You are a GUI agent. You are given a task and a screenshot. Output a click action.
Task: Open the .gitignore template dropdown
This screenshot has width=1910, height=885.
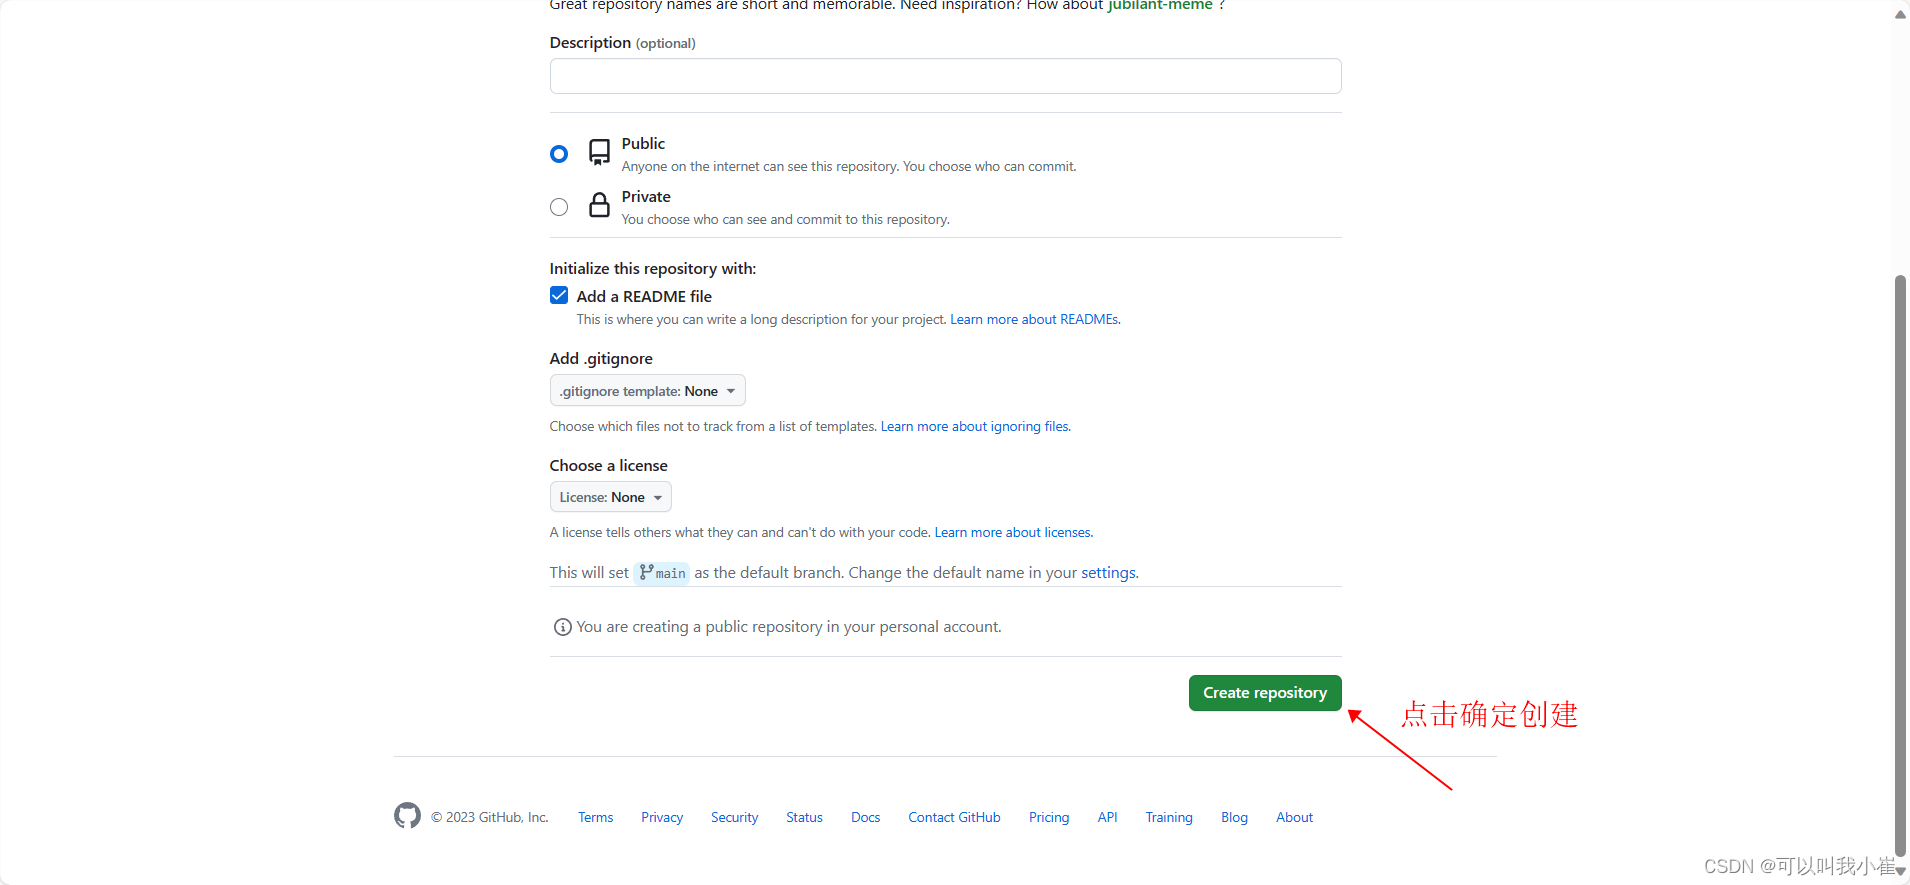point(647,391)
